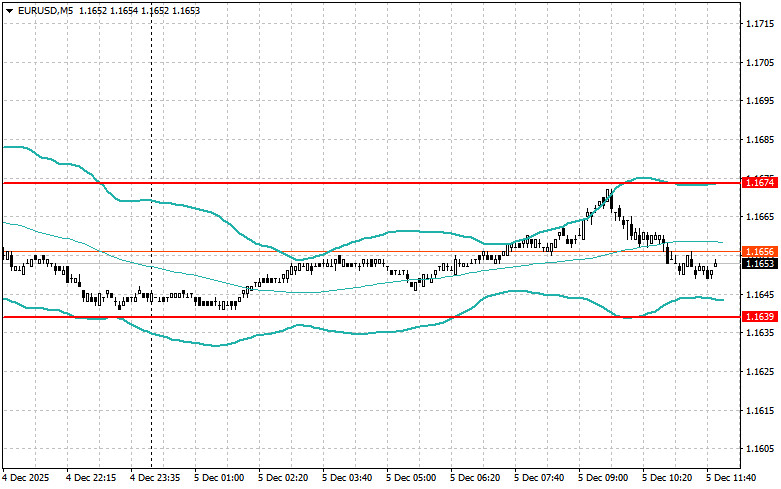Click the 4 Dec 2025 time label
The image size is (781, 489).
click(x=26, y=478)
